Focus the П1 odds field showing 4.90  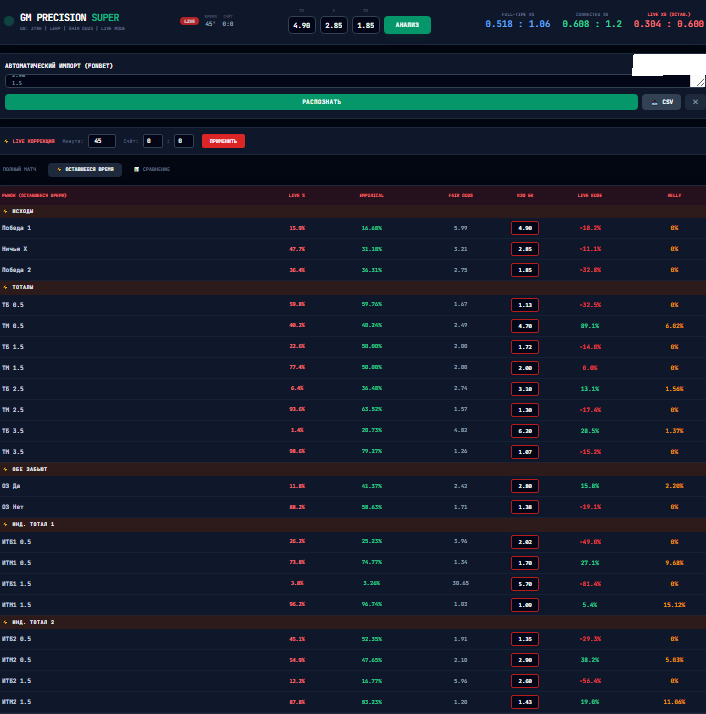302,25
